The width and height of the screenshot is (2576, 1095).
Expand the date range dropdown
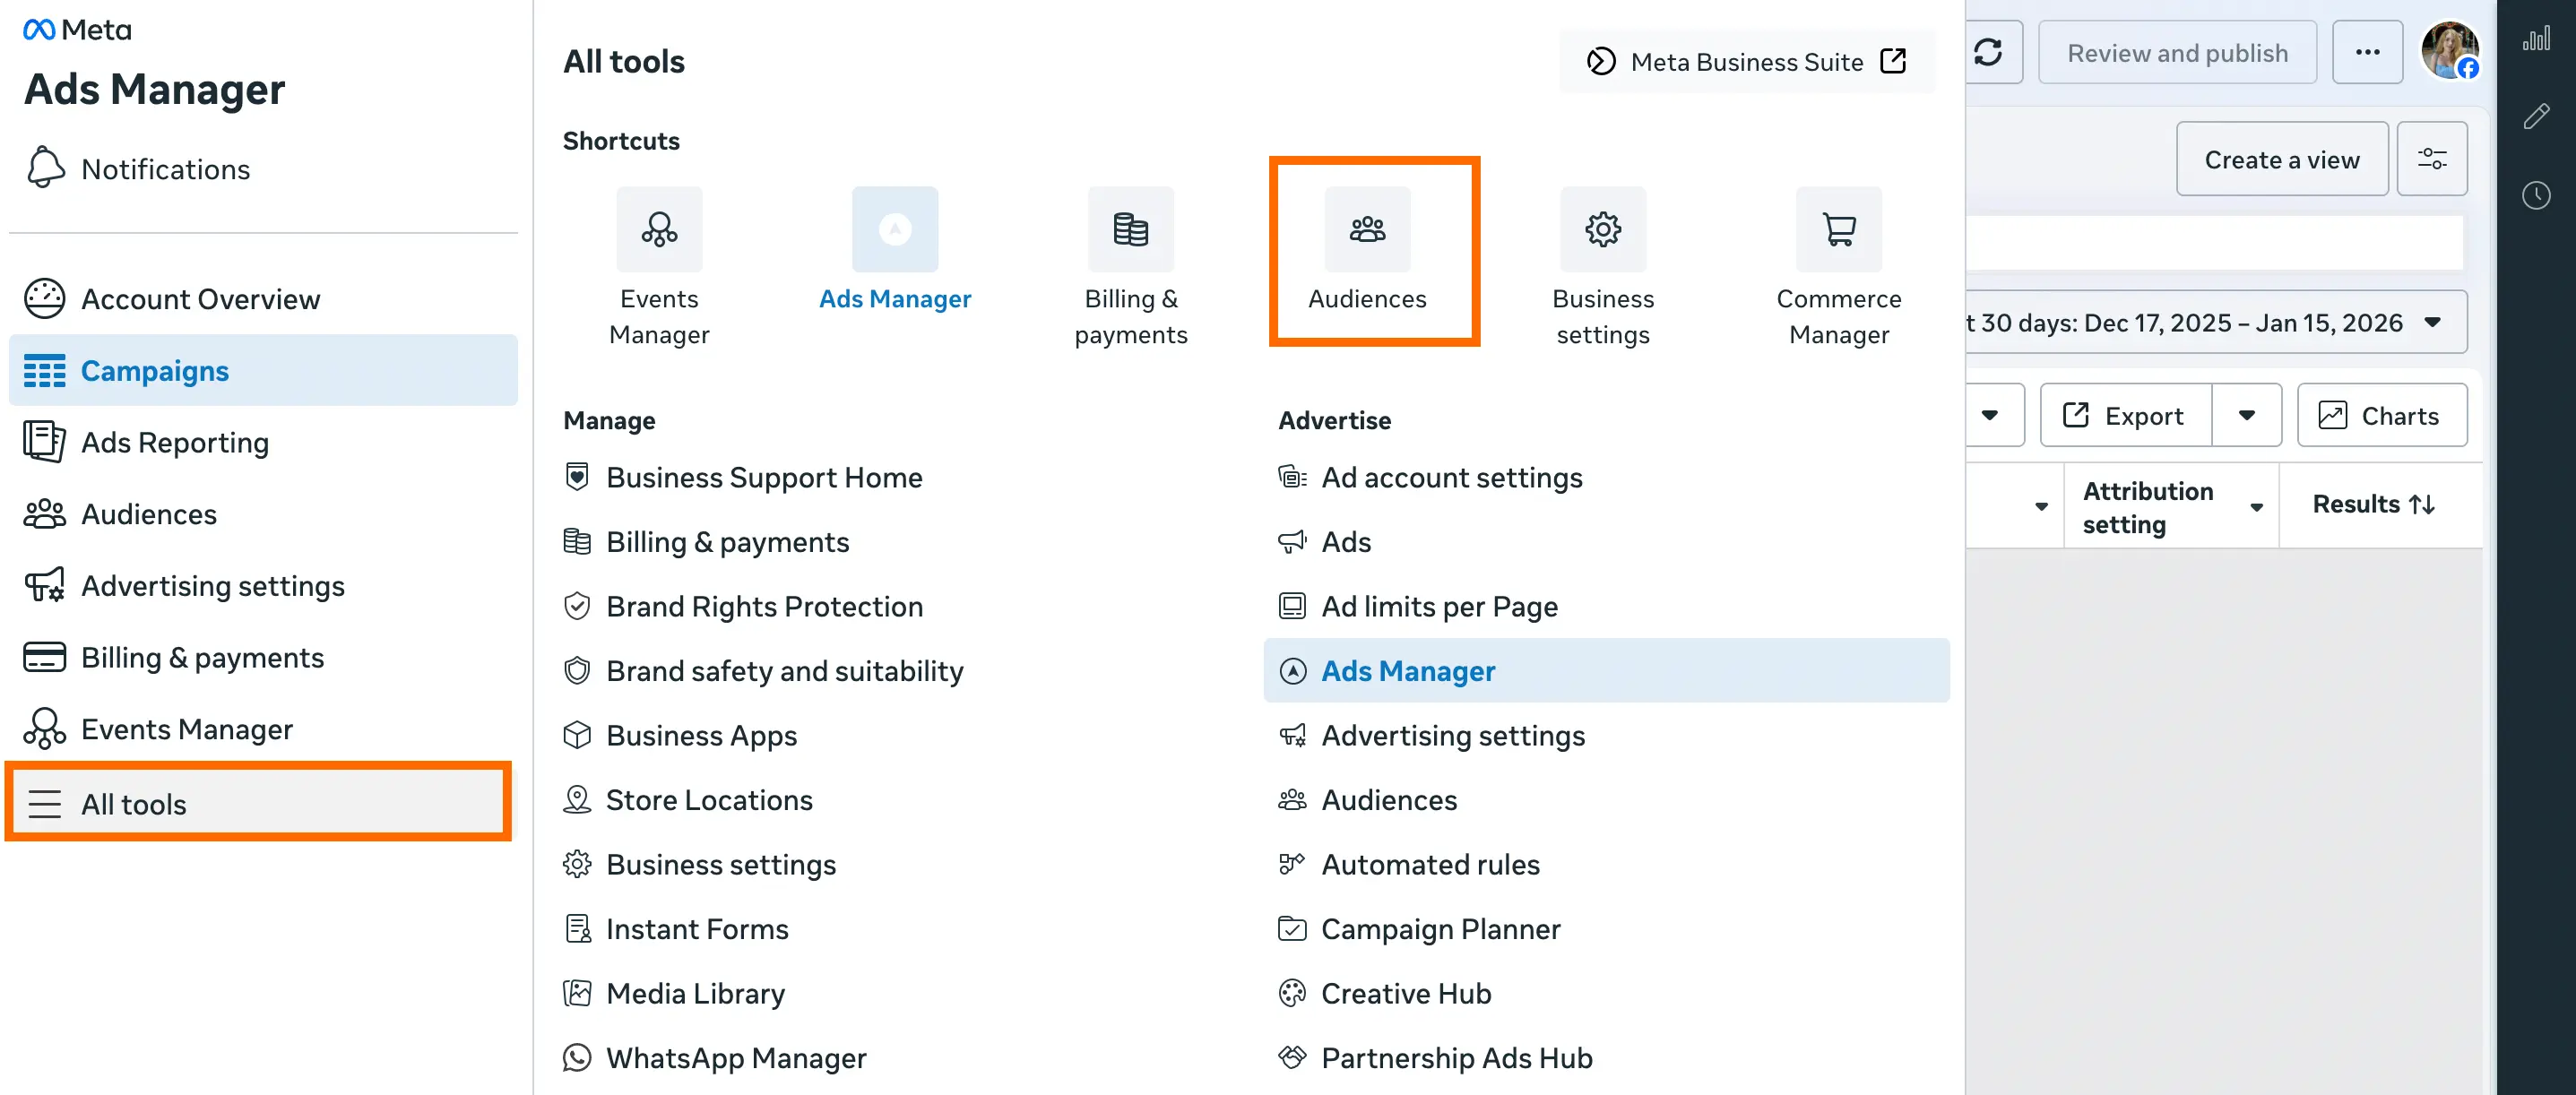coord(2432,322)
